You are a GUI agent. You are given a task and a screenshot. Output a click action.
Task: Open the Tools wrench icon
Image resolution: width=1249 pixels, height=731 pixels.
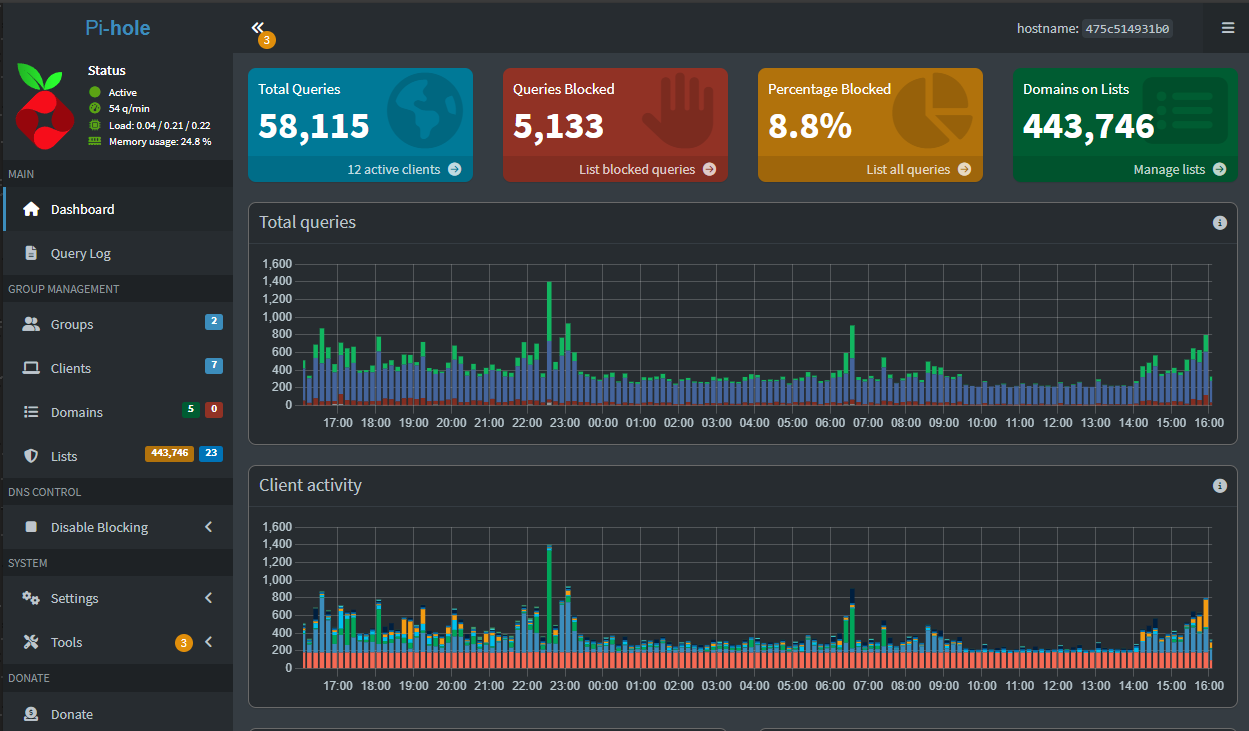pos(32,641)
